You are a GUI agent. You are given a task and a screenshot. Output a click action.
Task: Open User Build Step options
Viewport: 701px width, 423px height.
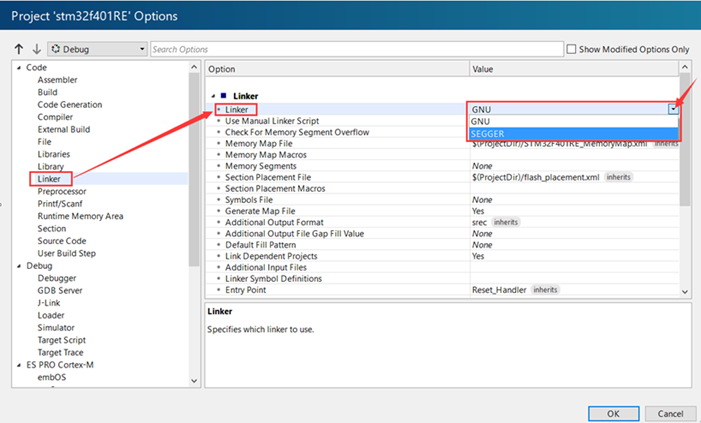pyautogui.click(x=67, y=254)
